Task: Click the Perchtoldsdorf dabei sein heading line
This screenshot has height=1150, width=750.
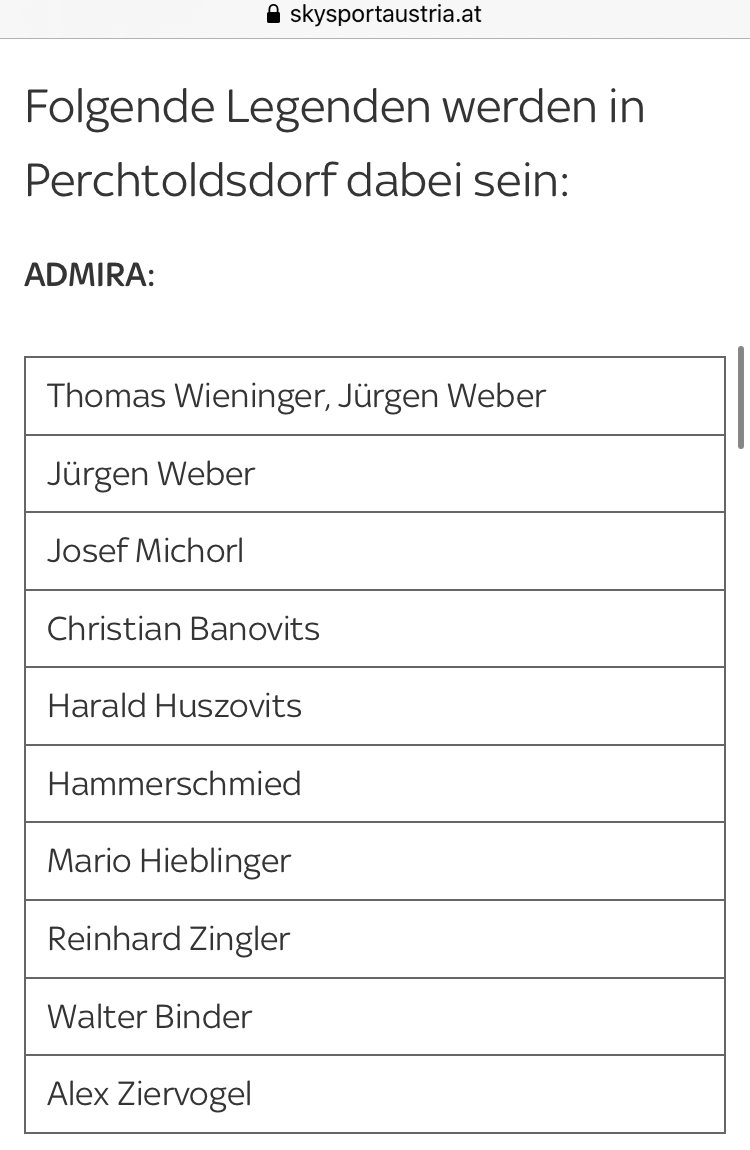Action: coord(297,180)
